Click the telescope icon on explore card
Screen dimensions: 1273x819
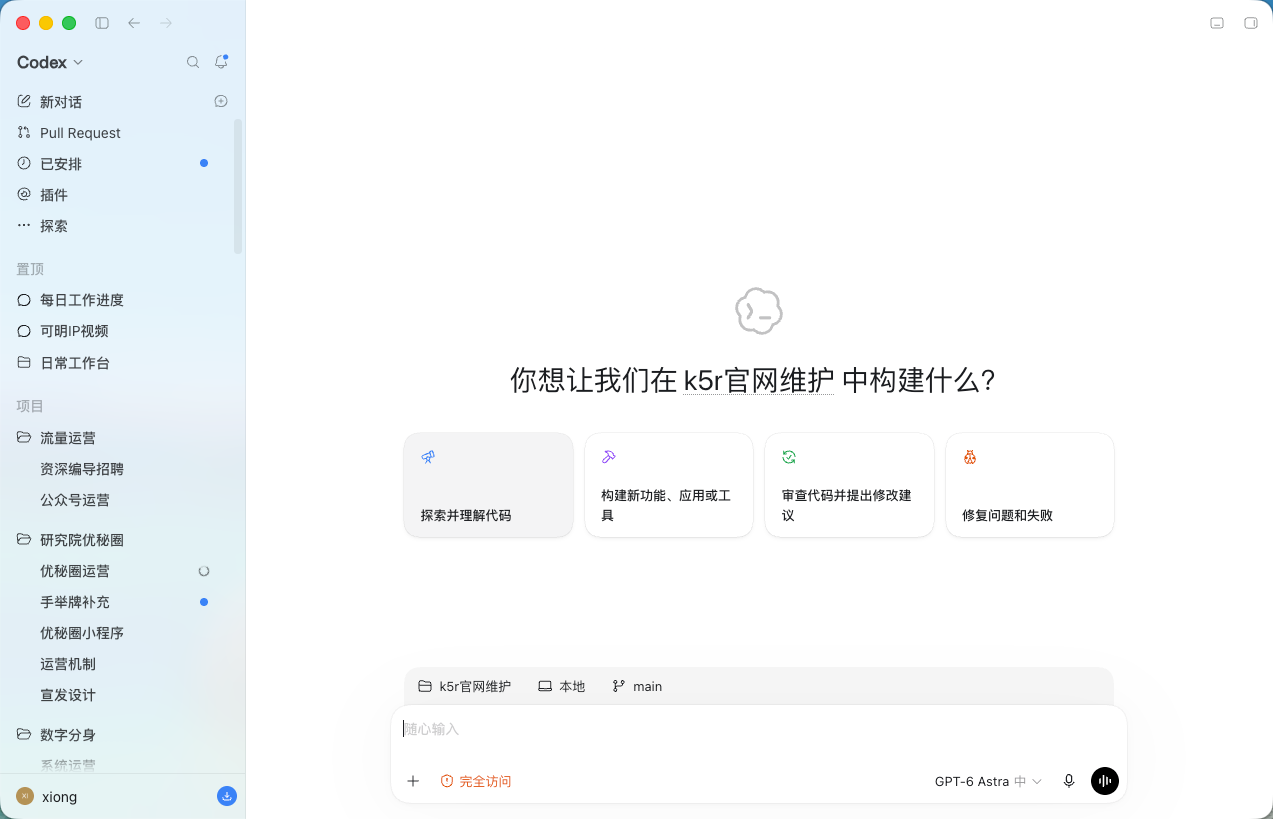click(428, 457)
